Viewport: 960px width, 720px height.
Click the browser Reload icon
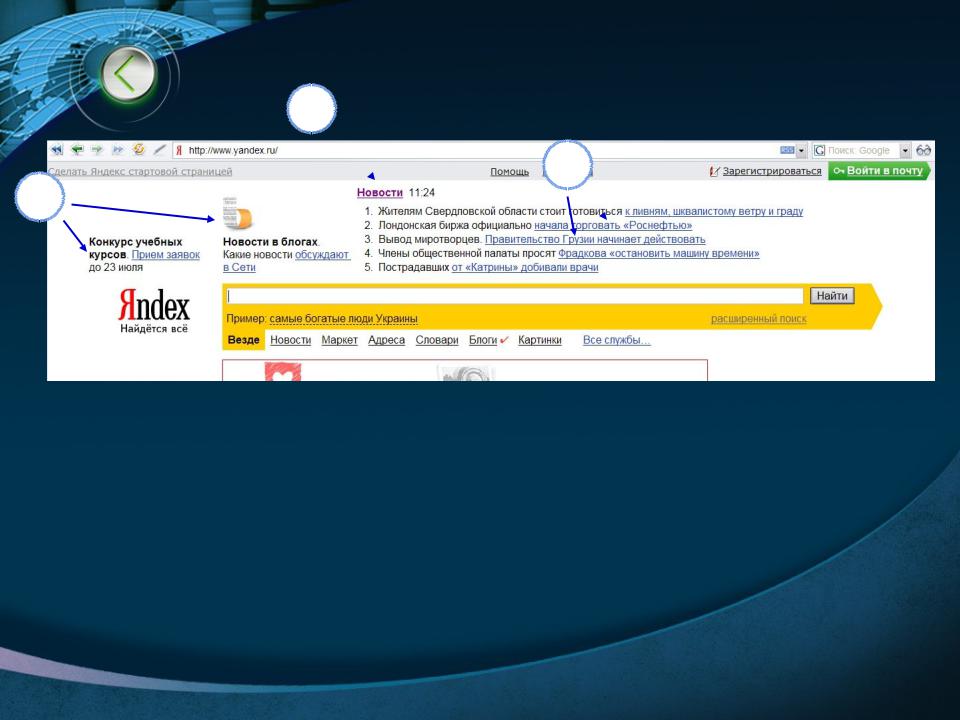139,149
